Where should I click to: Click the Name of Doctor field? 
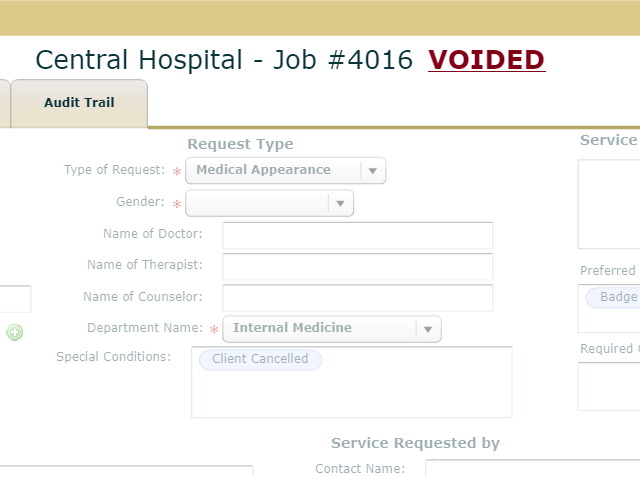[x=358, y=235]
